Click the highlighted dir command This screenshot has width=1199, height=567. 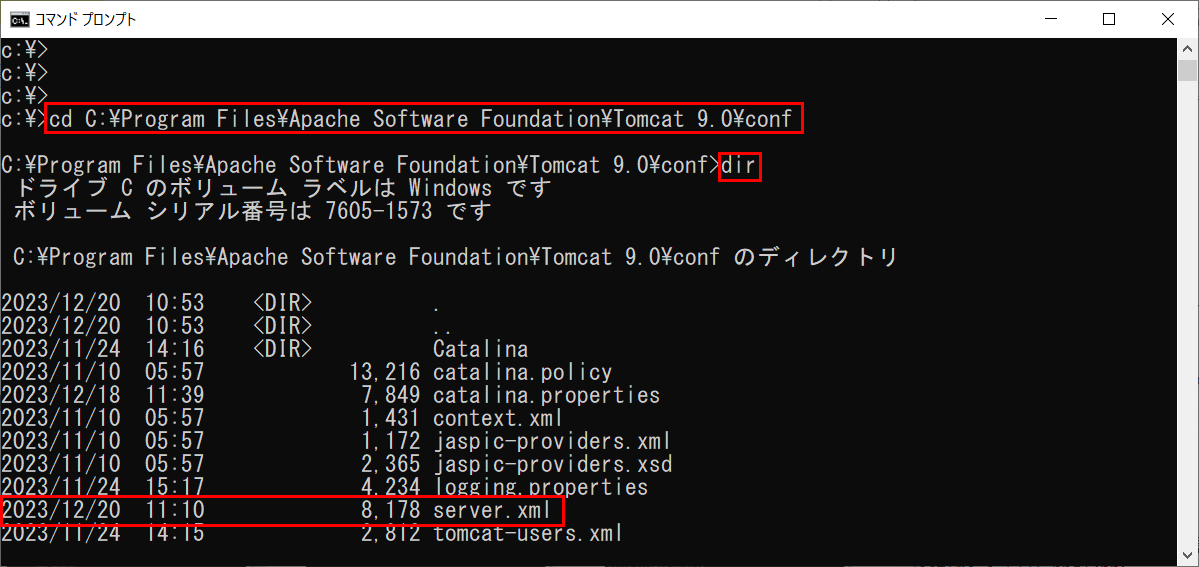coord(739,165)
